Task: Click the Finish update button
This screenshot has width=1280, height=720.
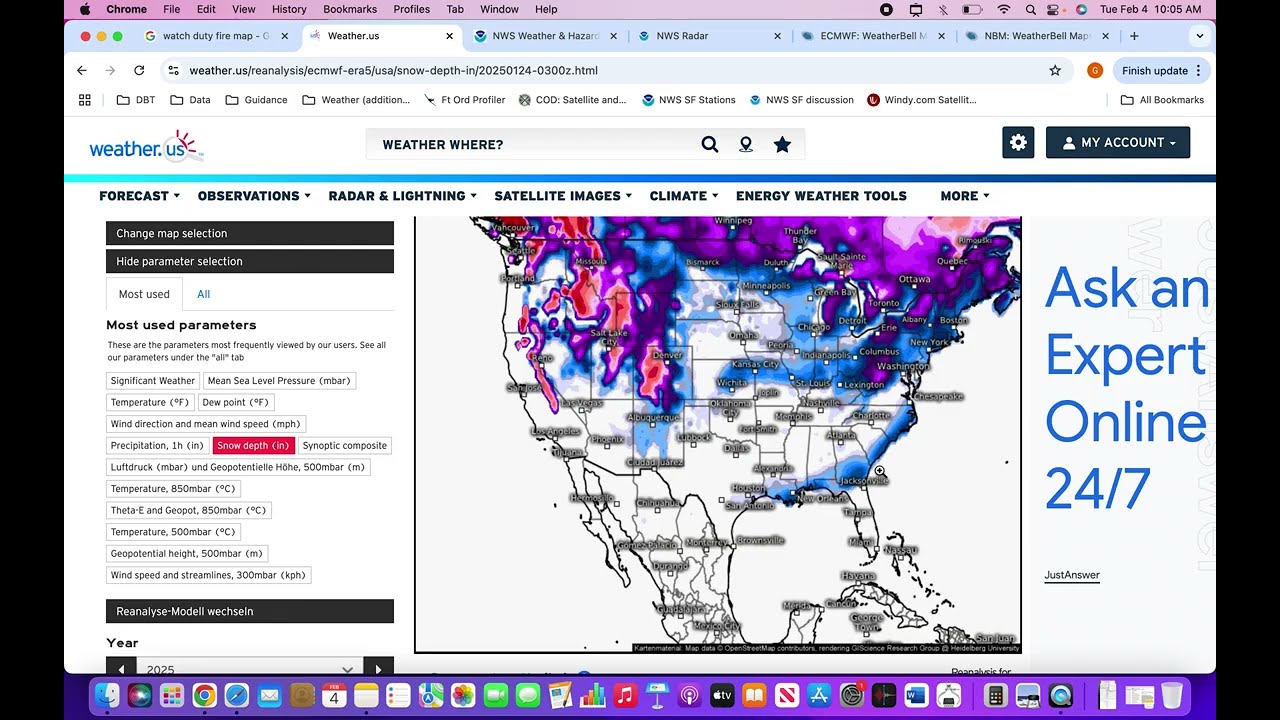Action: [x=1161, y=71]
